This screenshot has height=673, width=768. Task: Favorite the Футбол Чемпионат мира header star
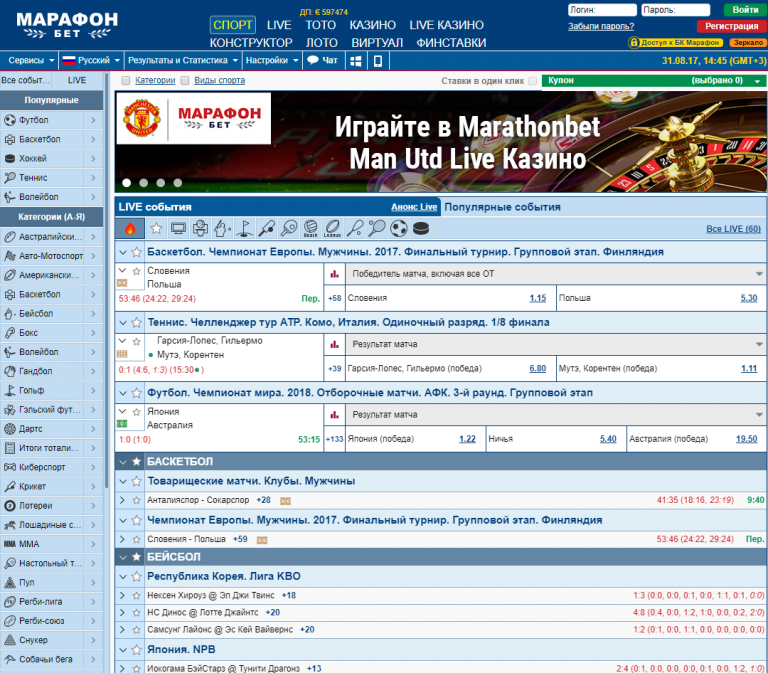[x=137, y=393]
